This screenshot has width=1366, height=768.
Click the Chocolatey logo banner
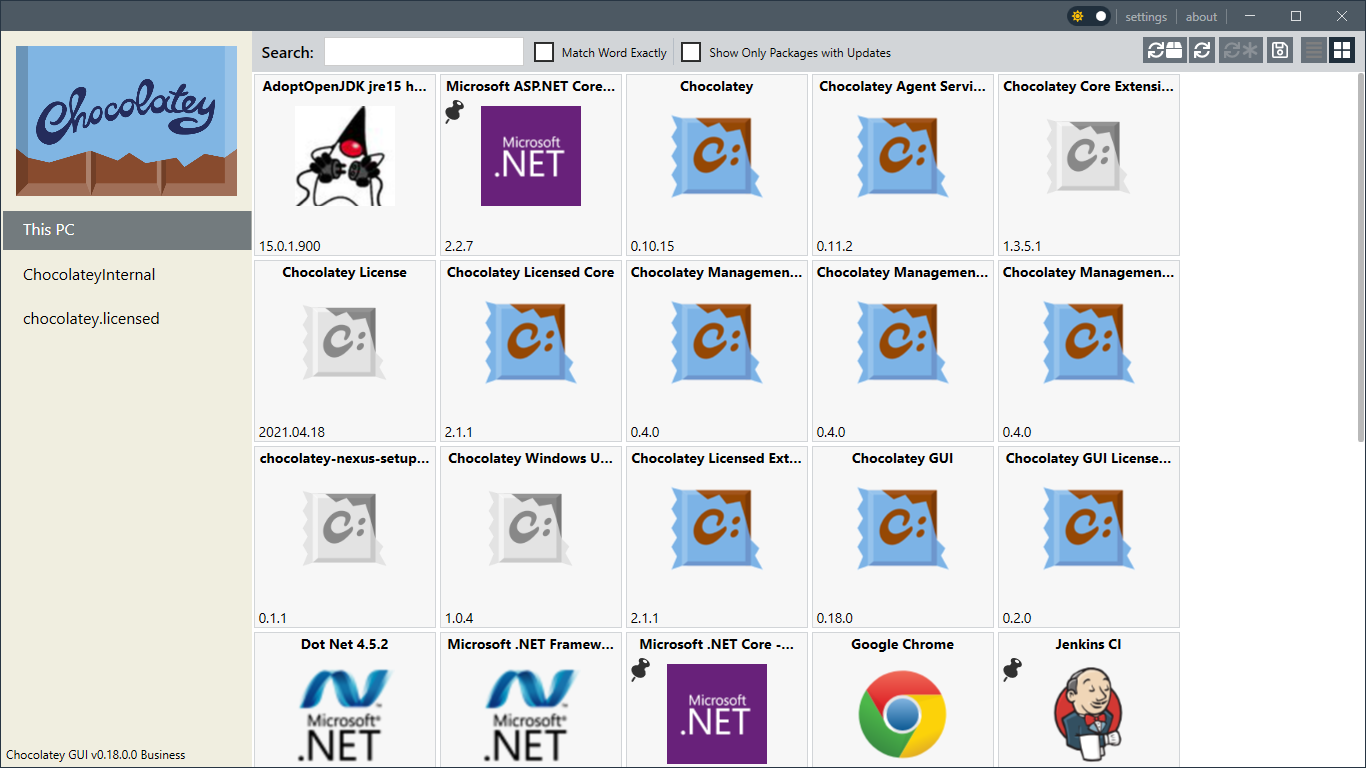[x=126, y=120]
